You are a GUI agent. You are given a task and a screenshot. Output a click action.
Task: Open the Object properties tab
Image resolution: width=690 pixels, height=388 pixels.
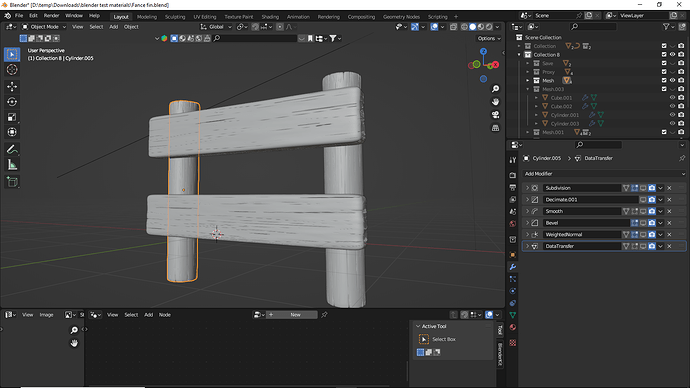[513, 255]
